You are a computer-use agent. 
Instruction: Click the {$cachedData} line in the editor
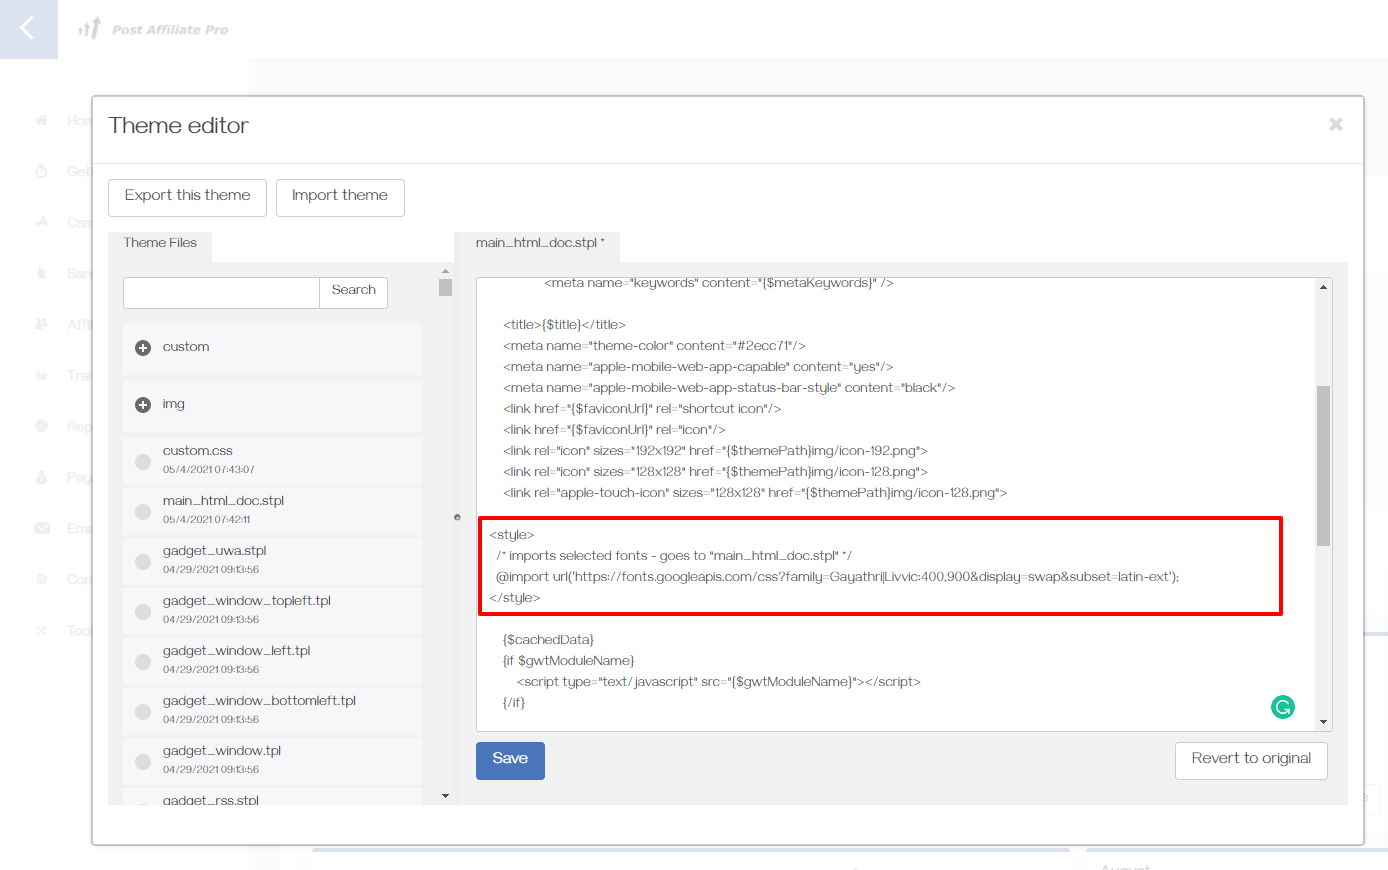coord(548,640)
